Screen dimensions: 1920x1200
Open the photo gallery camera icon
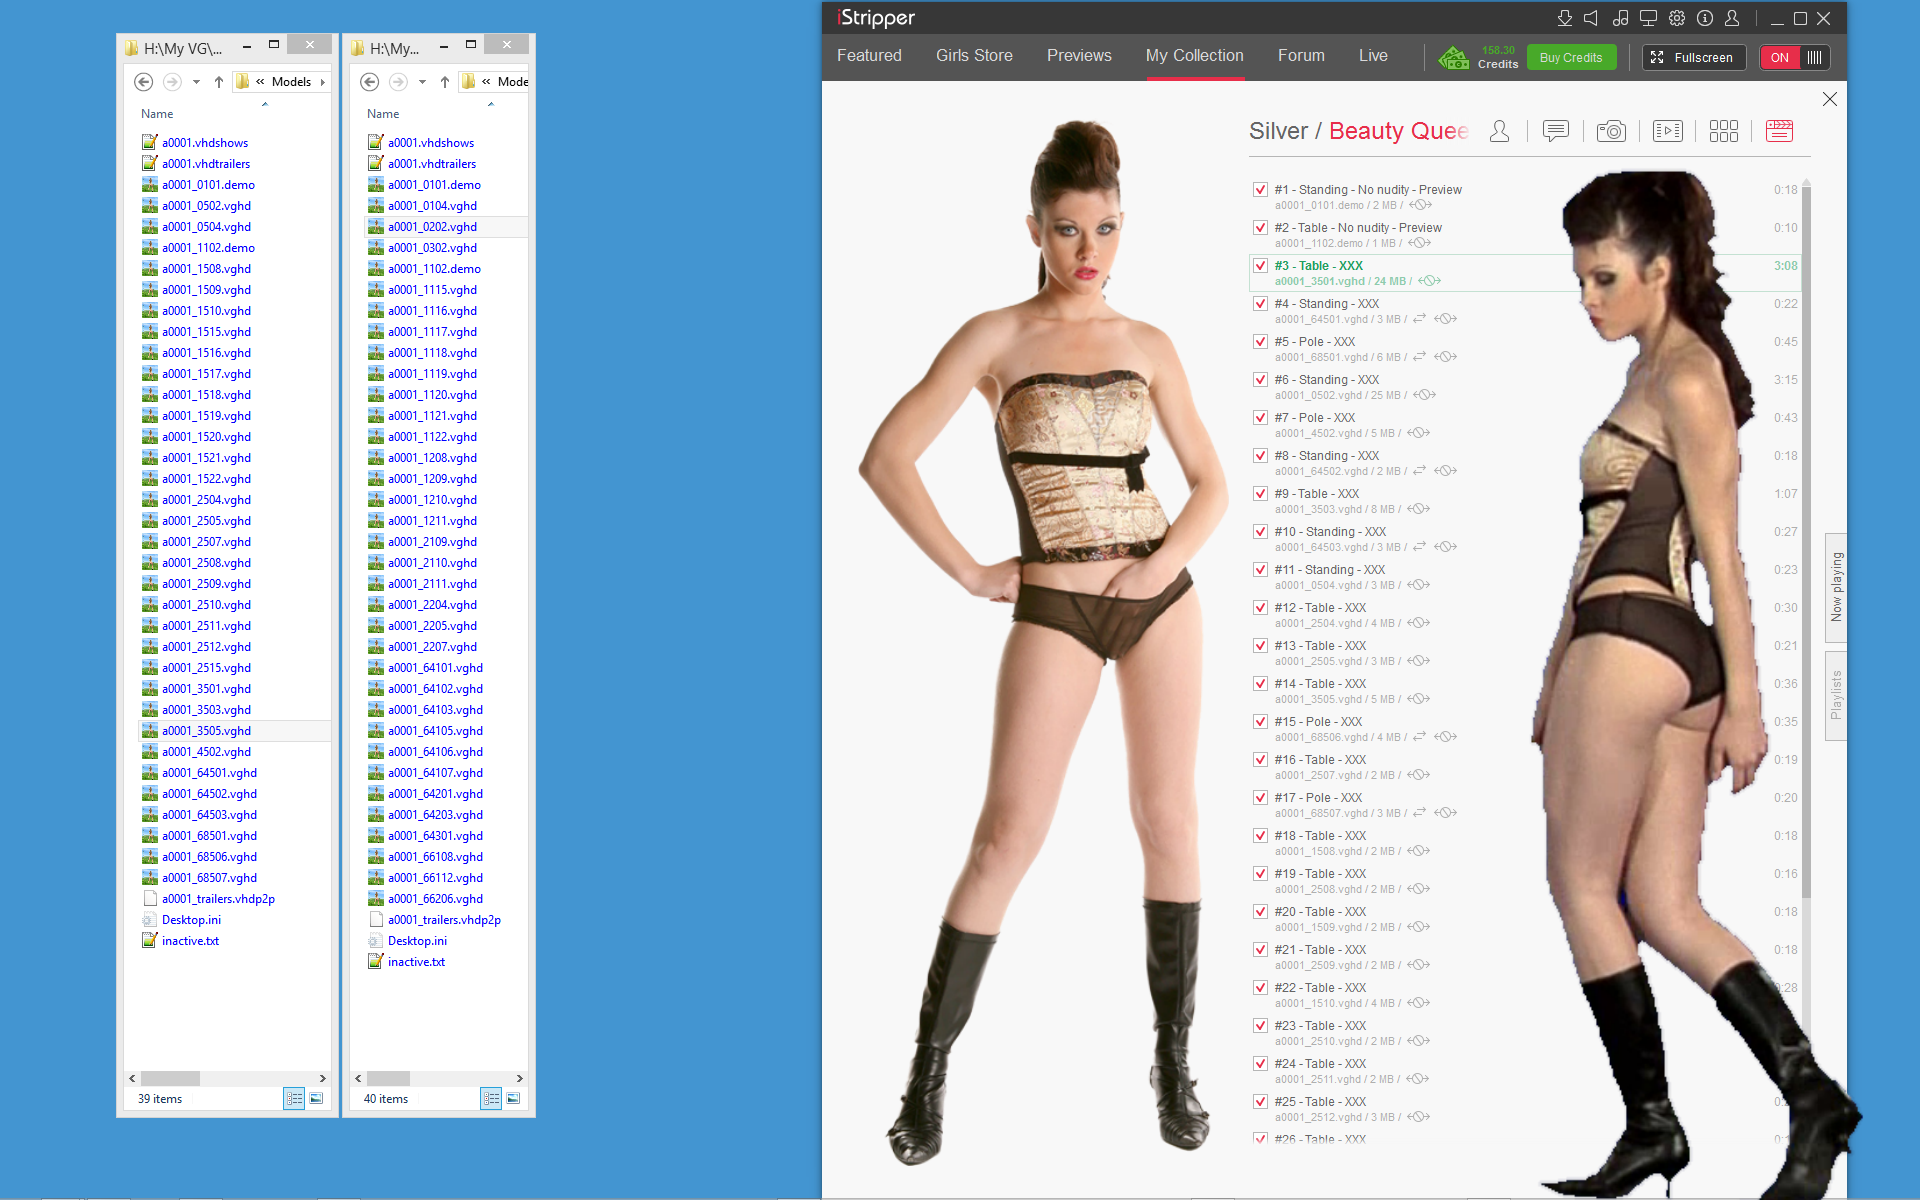pos(1611,131)
